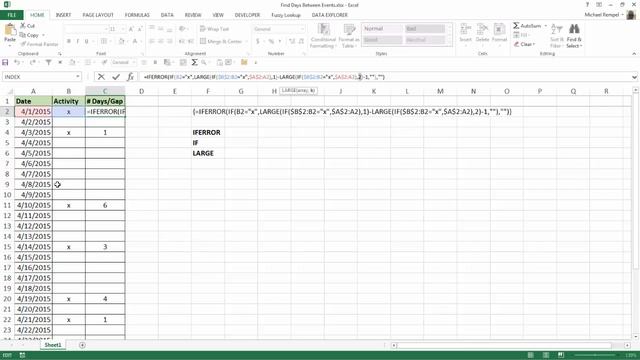The image size is (640, 360).
Task: Click the Sort & Filter icon
Action: tap(557, 29)
